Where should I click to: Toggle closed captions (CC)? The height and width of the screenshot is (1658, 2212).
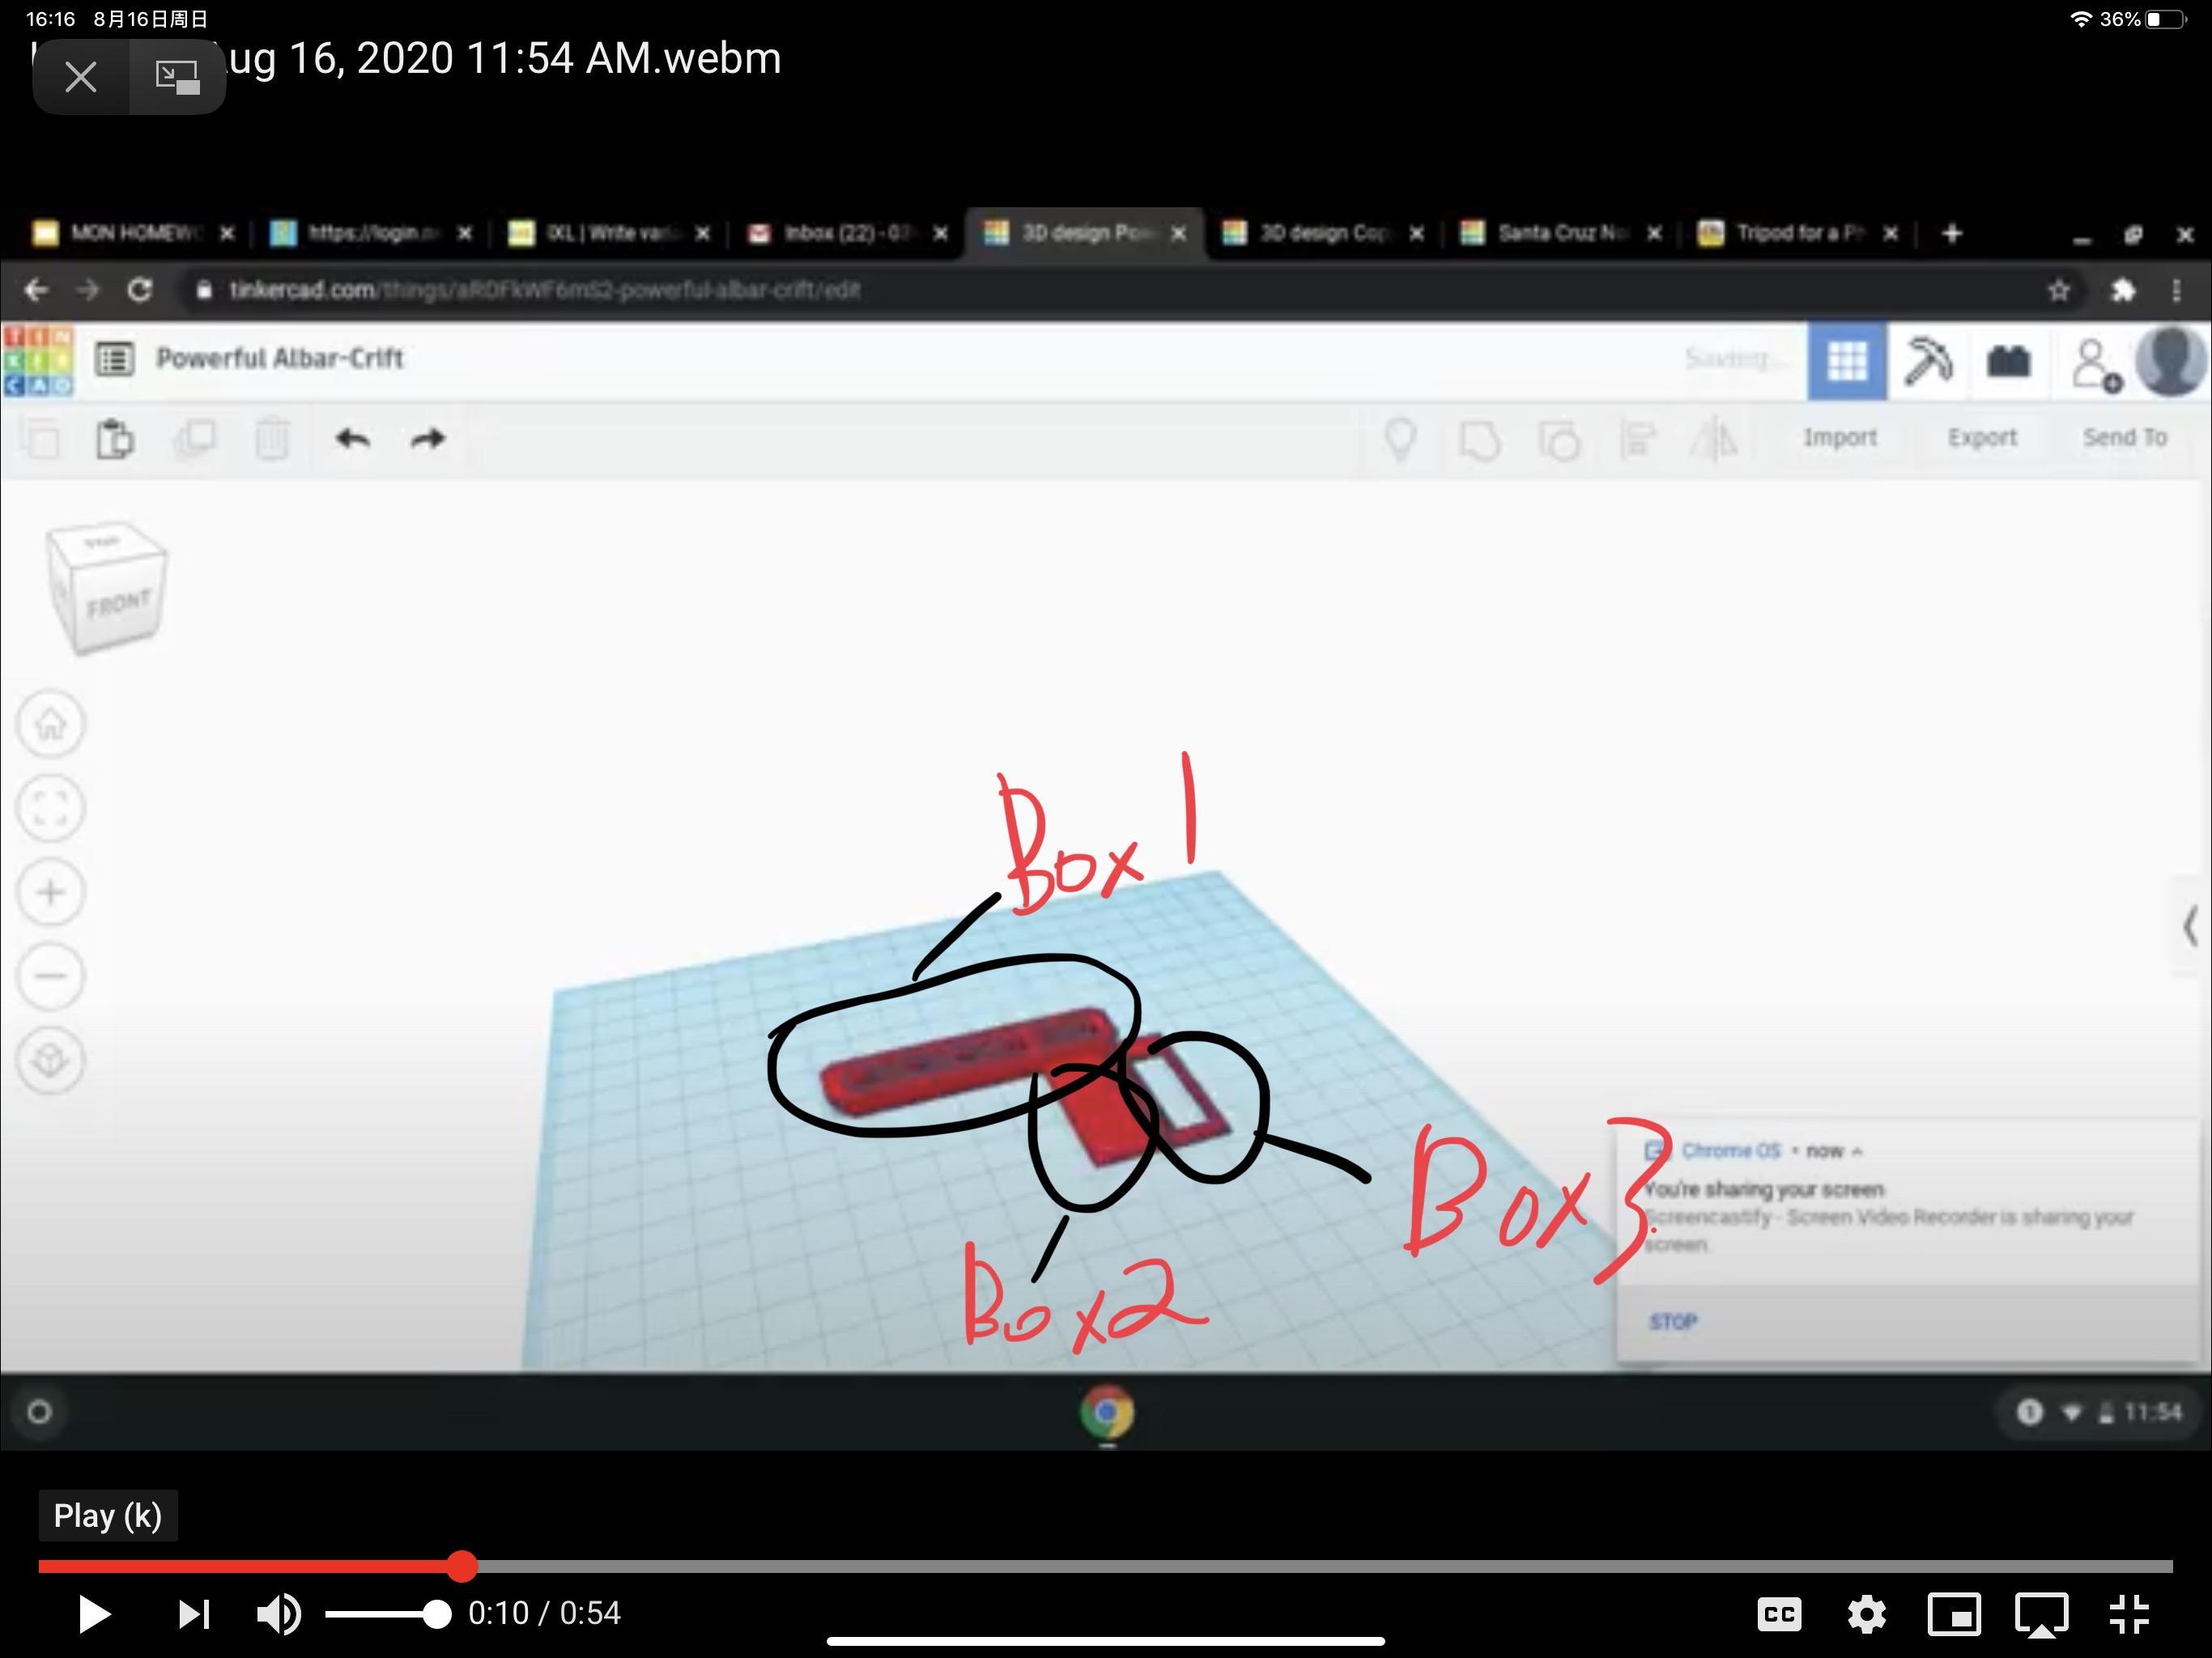[1779, 1614]
